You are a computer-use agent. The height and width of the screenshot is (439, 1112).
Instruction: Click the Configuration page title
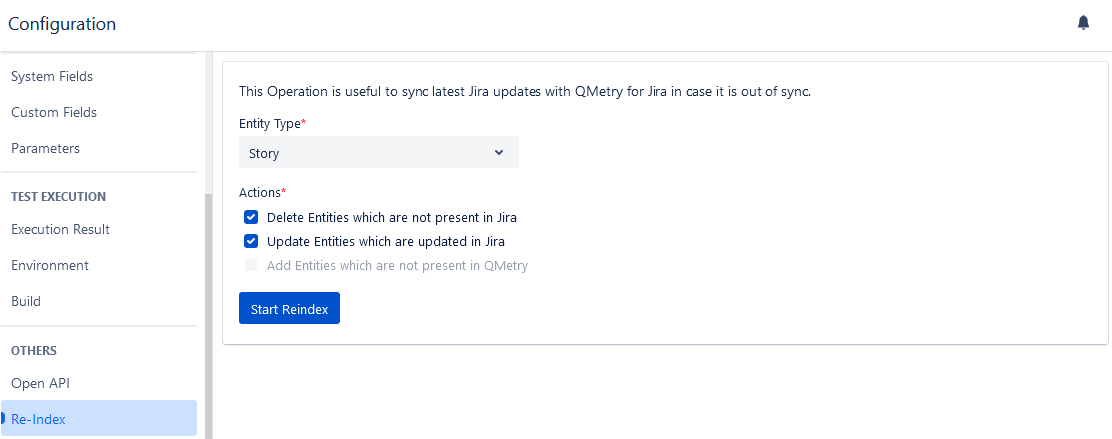tap(62, 24)
